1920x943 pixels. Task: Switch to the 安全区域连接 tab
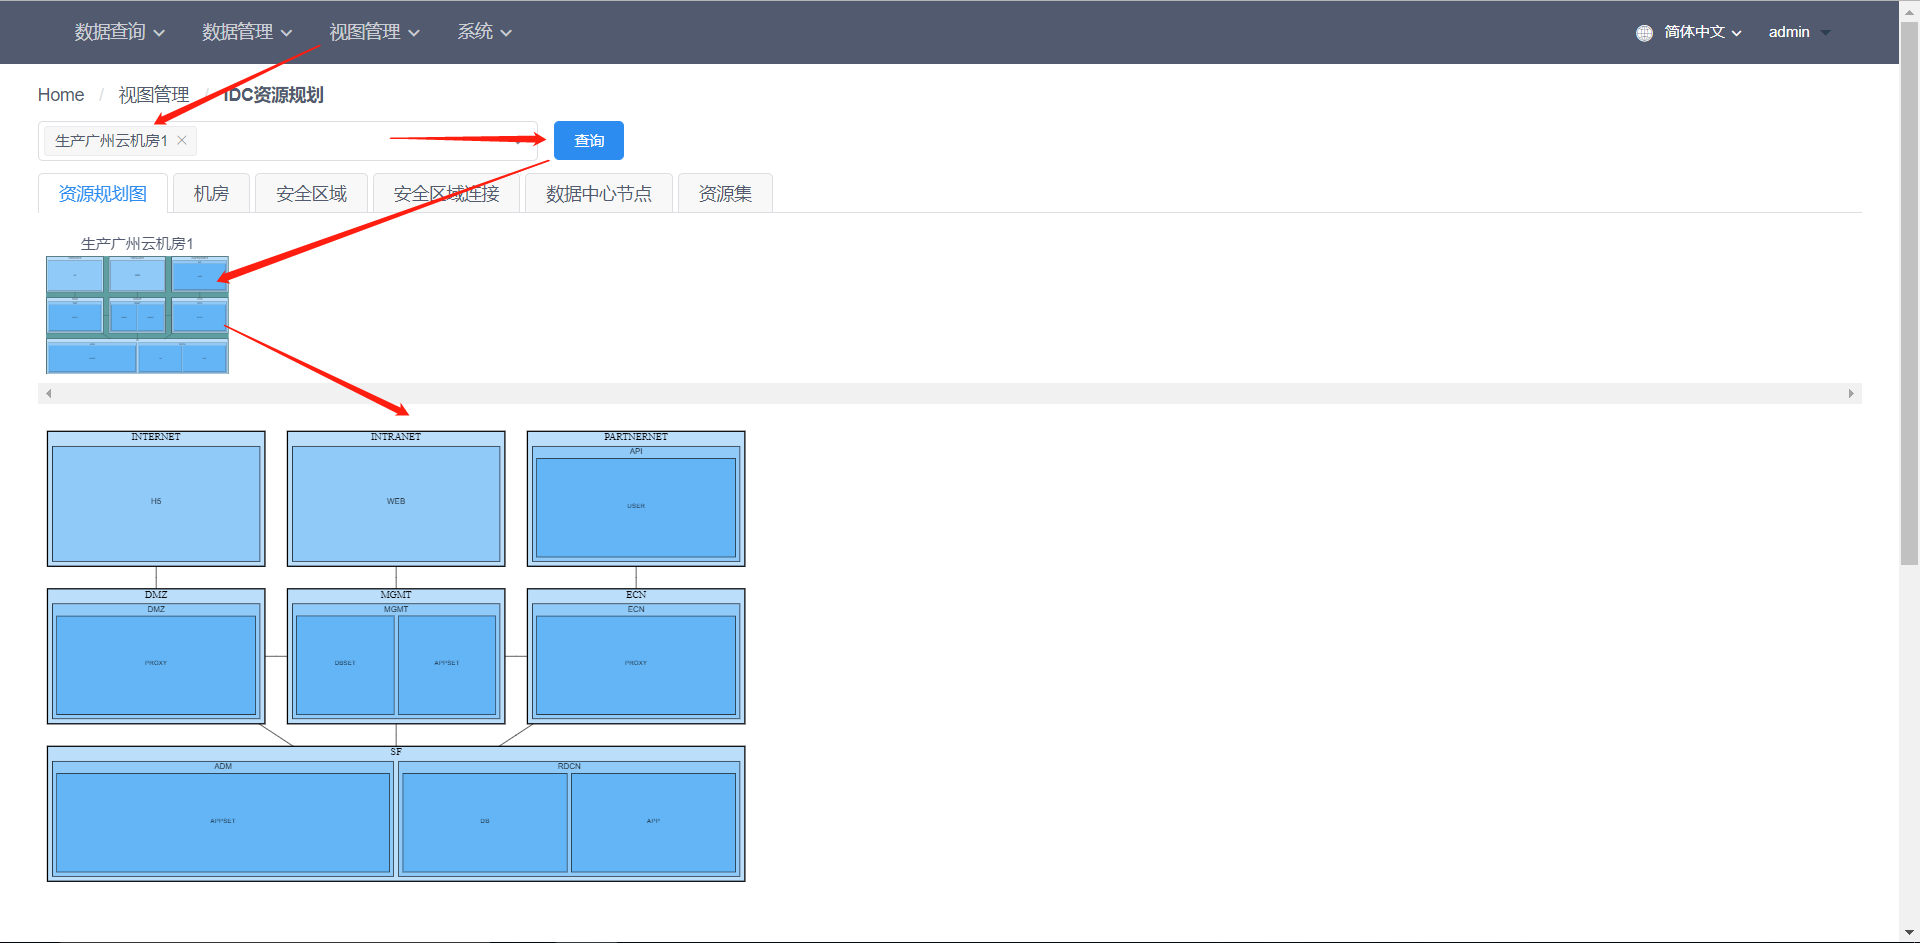pyautogui.click(x=446, y=193)
